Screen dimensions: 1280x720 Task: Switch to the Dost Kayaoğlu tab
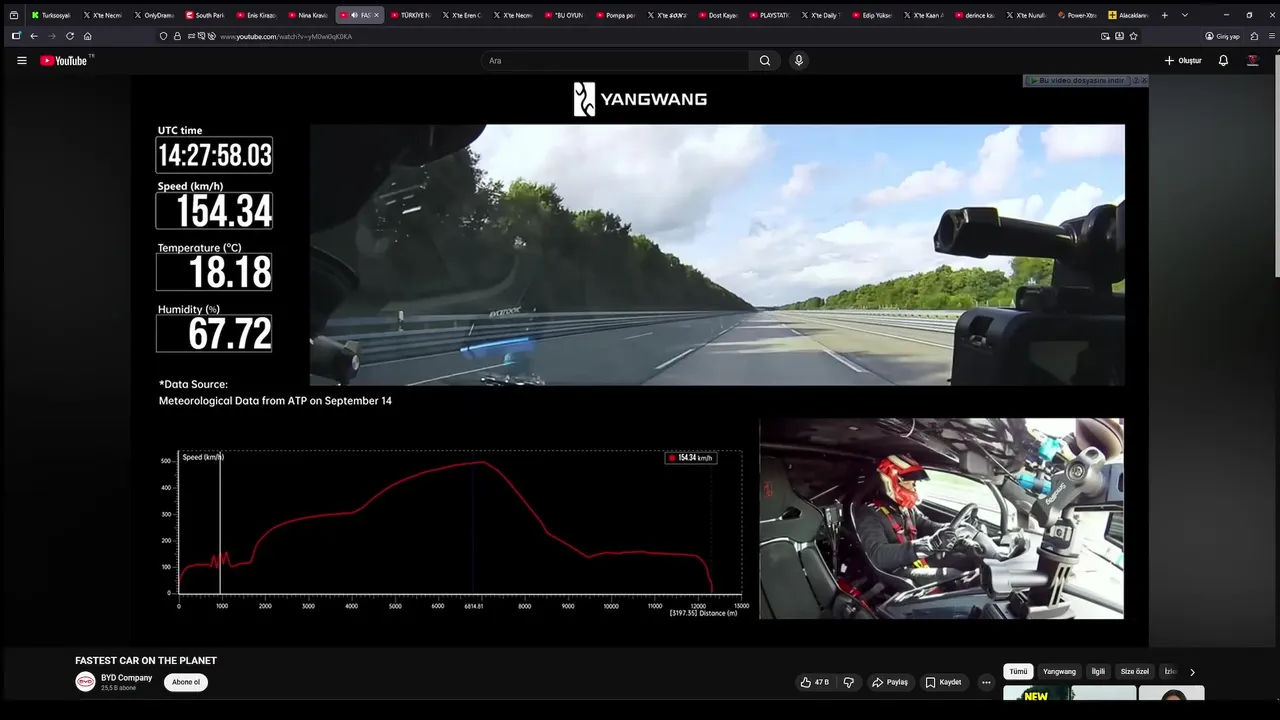pyautogui.click(x=718, y=15)
